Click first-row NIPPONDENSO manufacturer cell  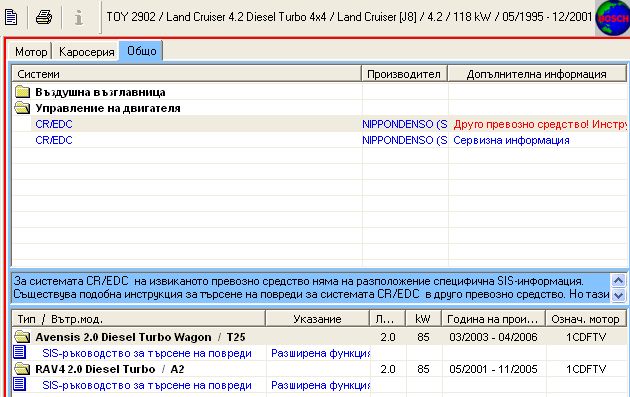click(405, 124)
